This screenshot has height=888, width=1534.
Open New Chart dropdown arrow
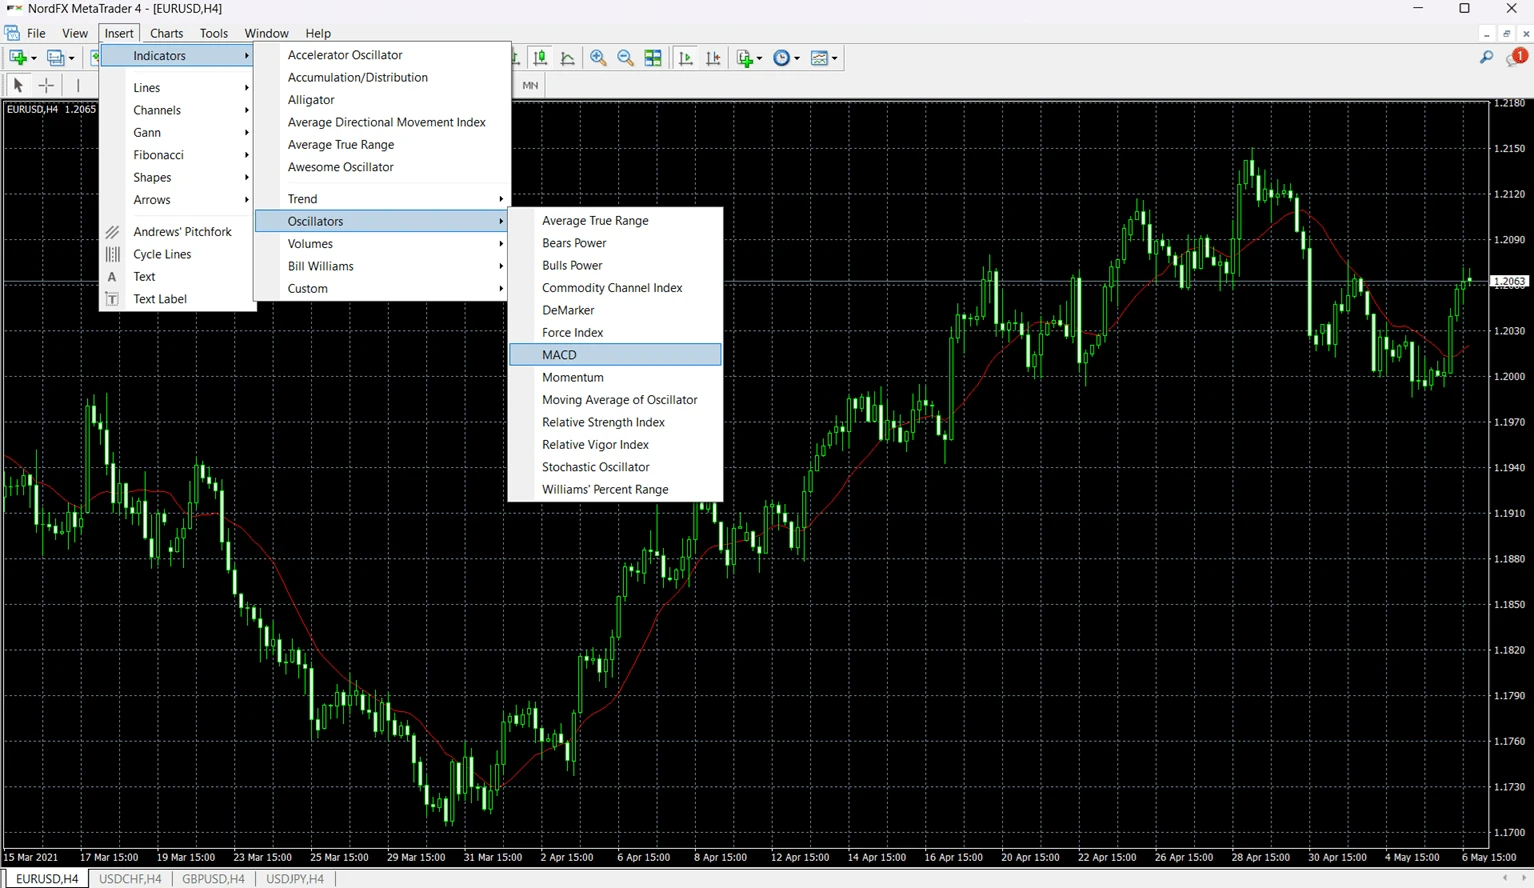[34, 58]
